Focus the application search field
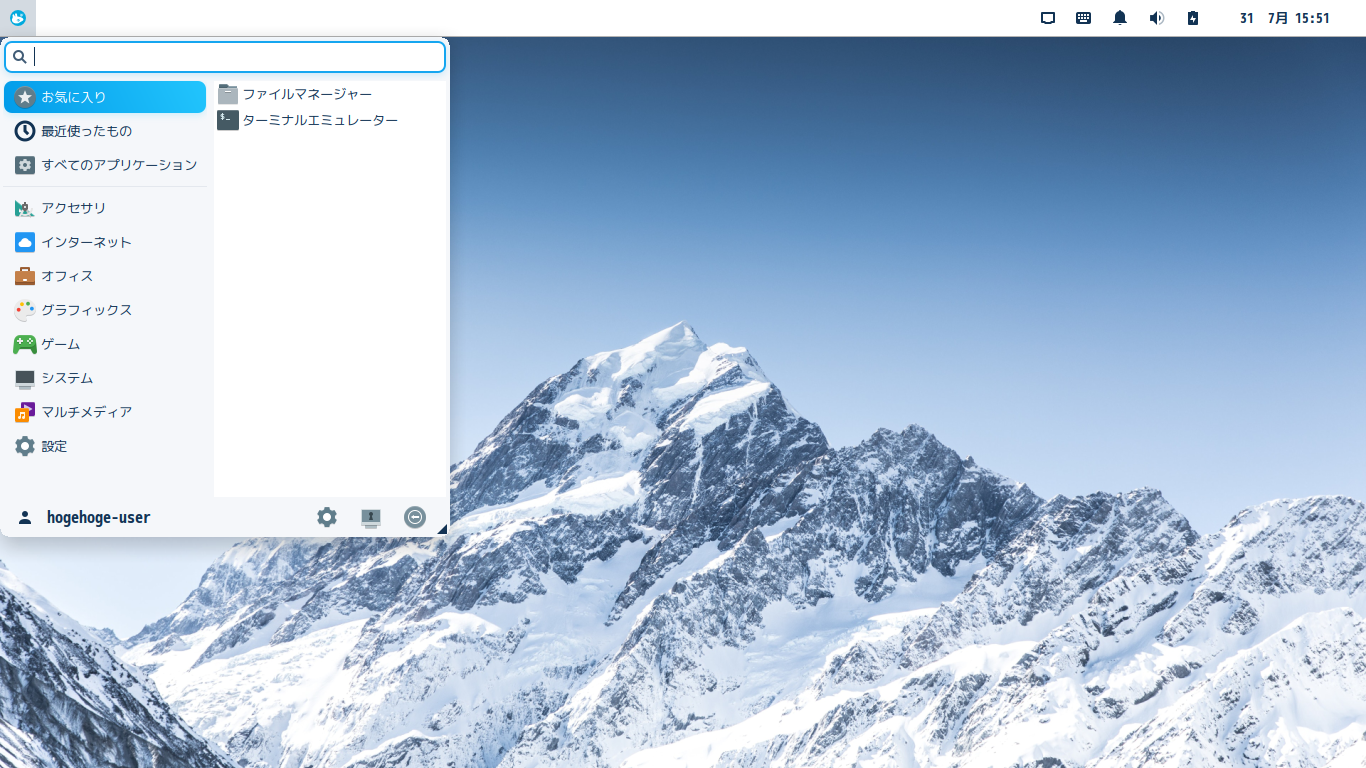 (225, 57)
